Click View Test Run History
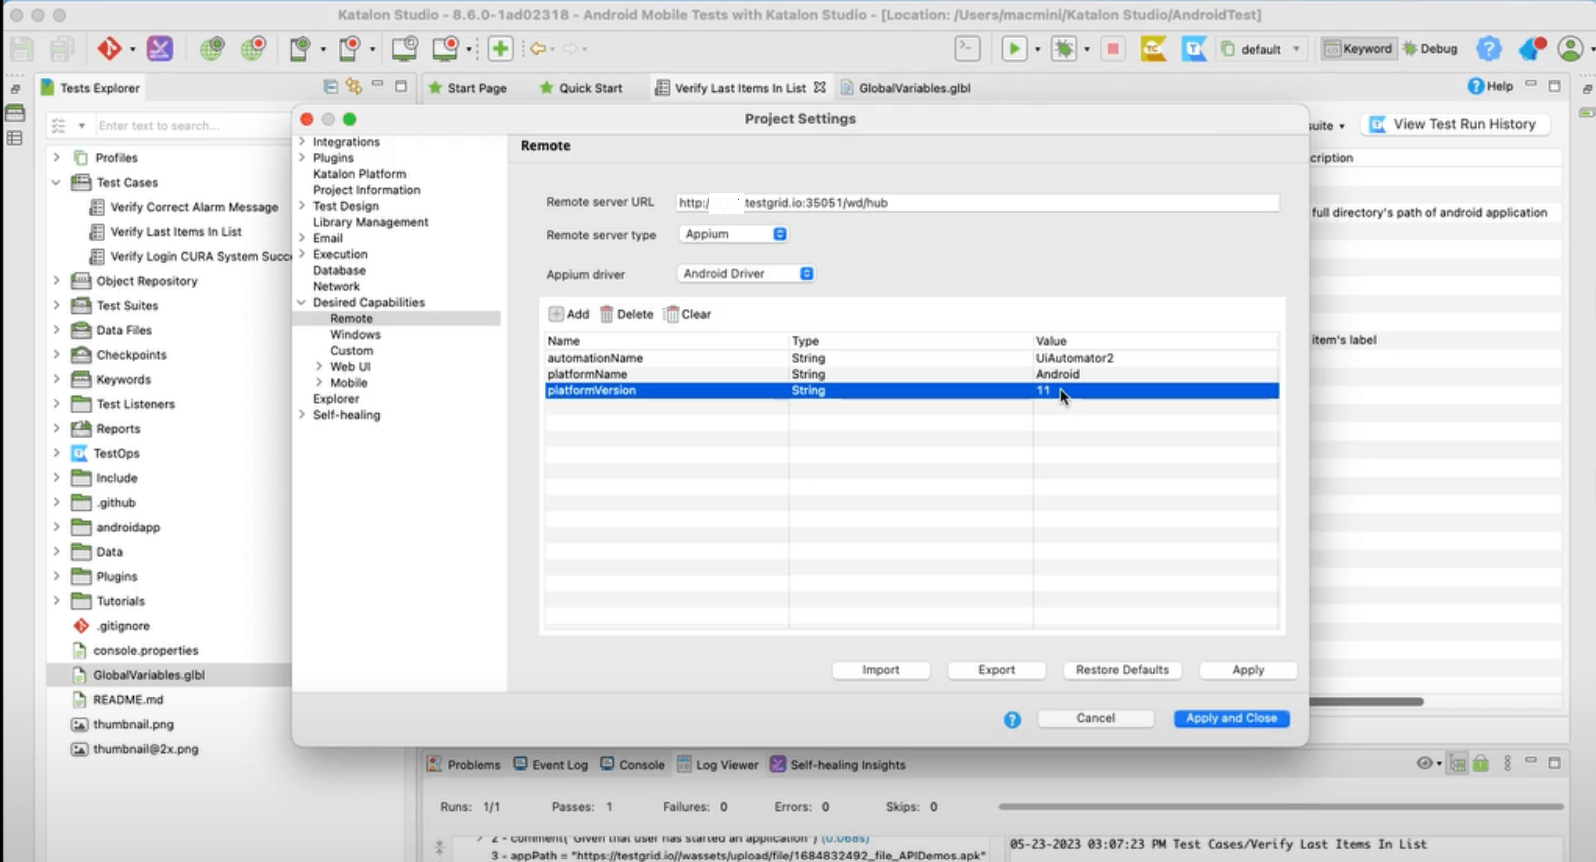 click(x=1454, y=124)
